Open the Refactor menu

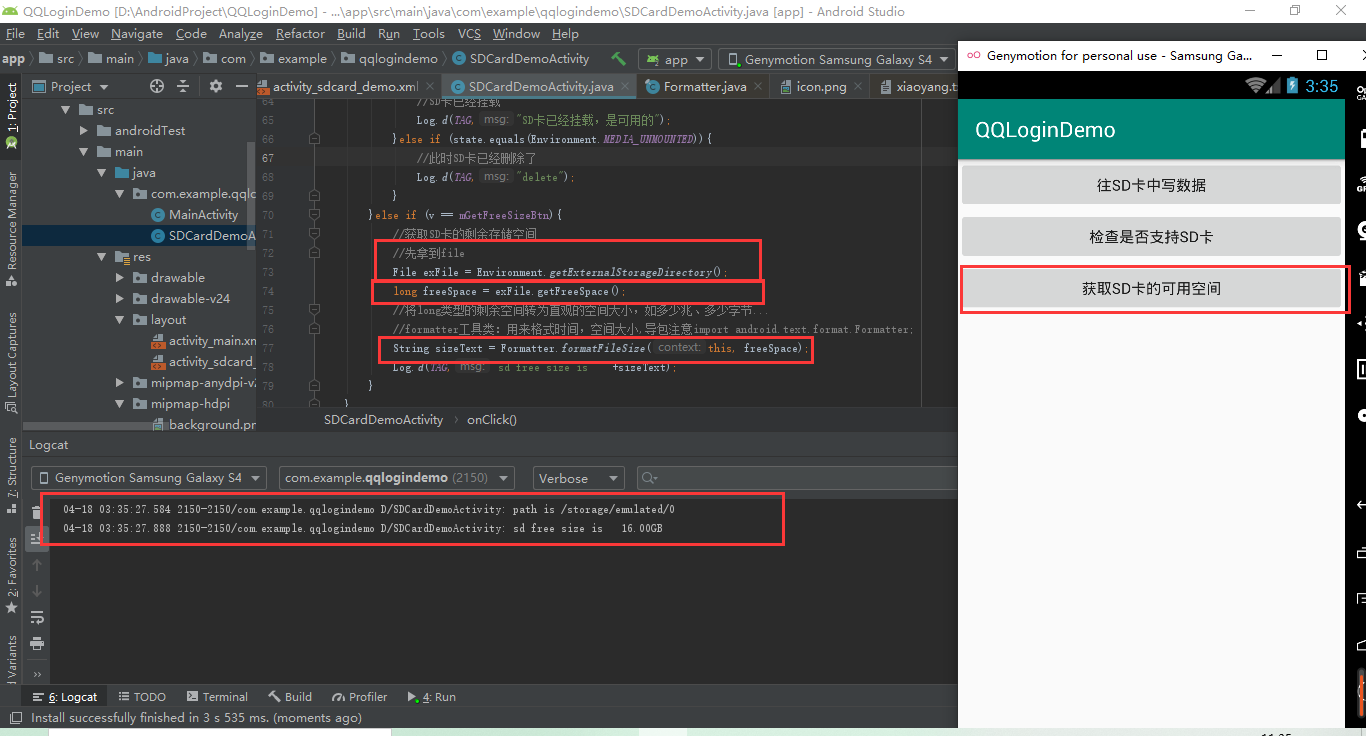point(301,33)
